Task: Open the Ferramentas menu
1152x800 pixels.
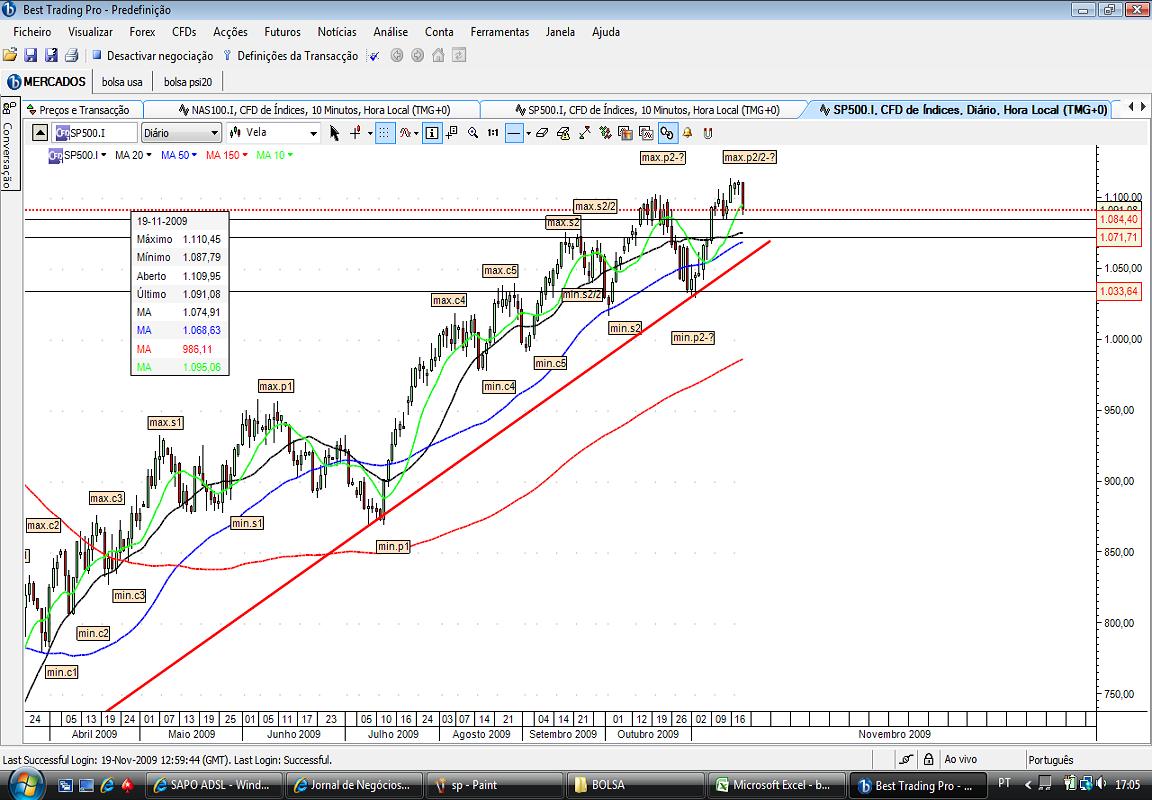Action: pyautogui.click(x=500, y=32)
